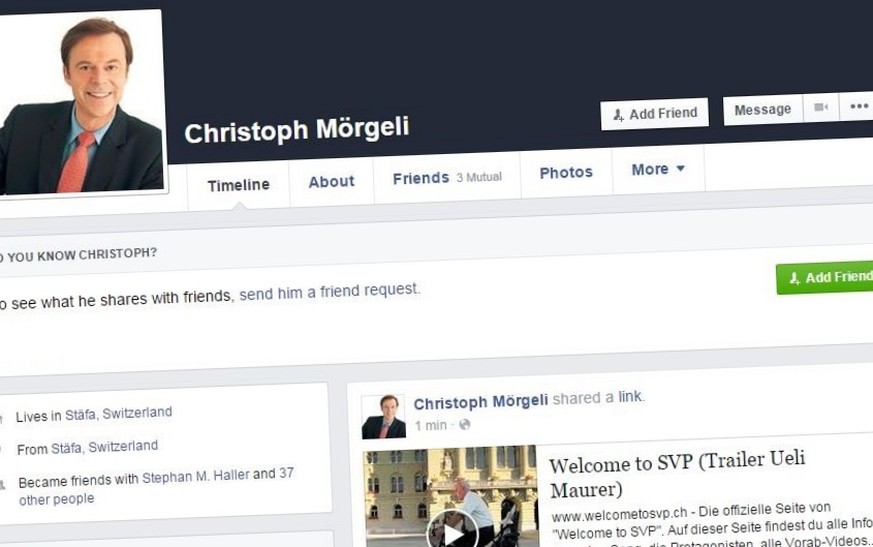This screenshot has width=873, height=547.
Task: Click the video call camera icon
Action: tap(821, 107)
